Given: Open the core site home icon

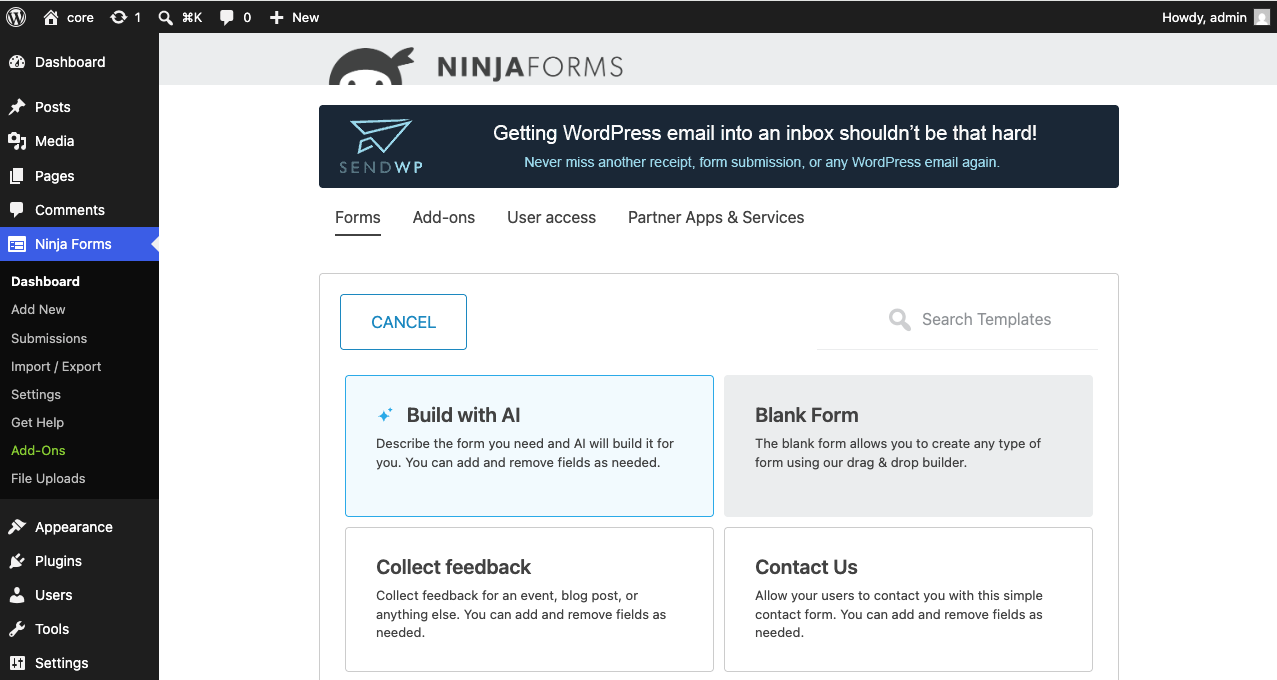Looking at the screenshot, I should 51,17.
